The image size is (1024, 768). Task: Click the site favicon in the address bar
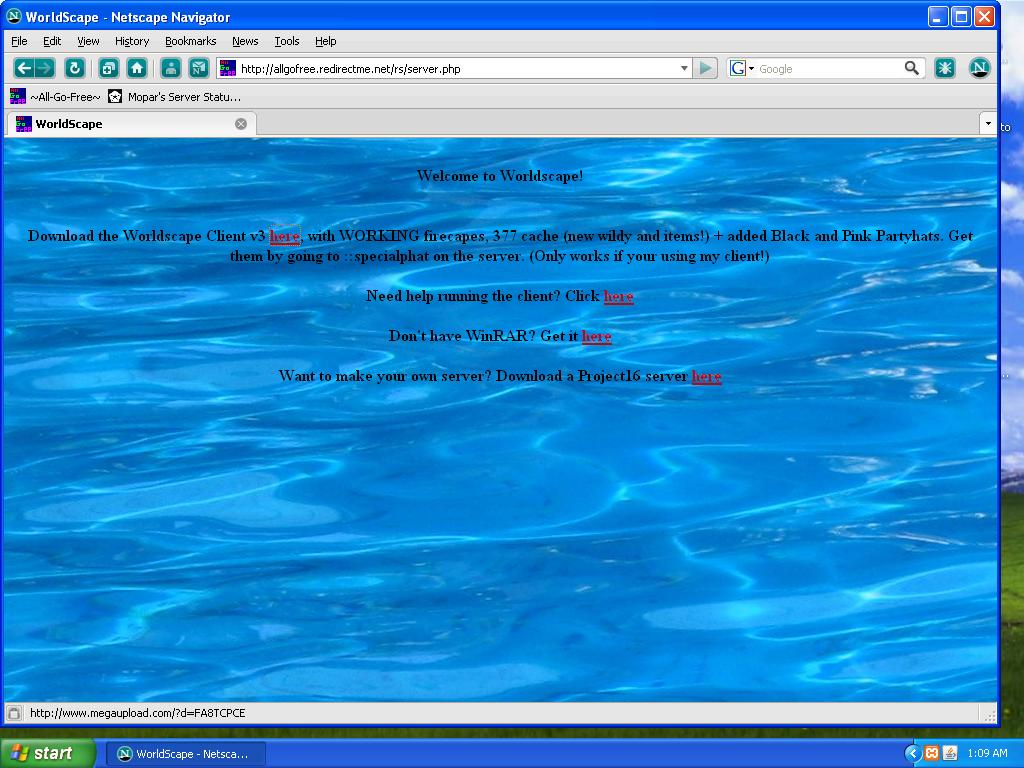(227, 68)
